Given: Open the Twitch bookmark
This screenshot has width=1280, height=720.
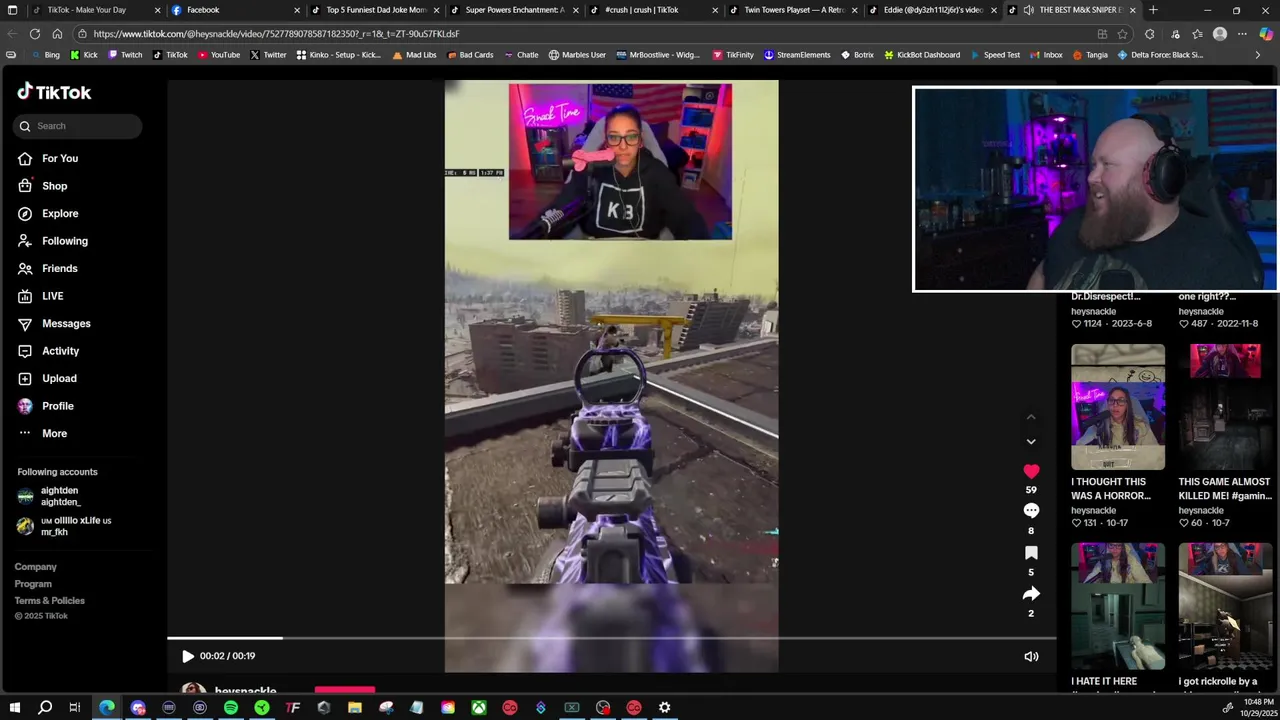Looking at the screenshot, I should point(124,55).
